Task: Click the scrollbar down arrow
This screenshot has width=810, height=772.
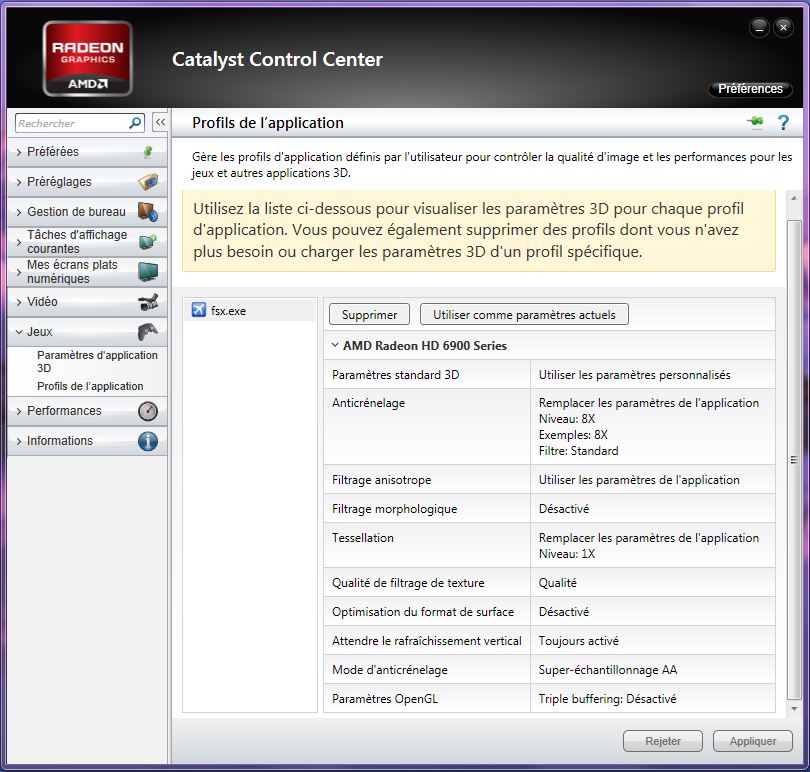Action: [794, 709]
